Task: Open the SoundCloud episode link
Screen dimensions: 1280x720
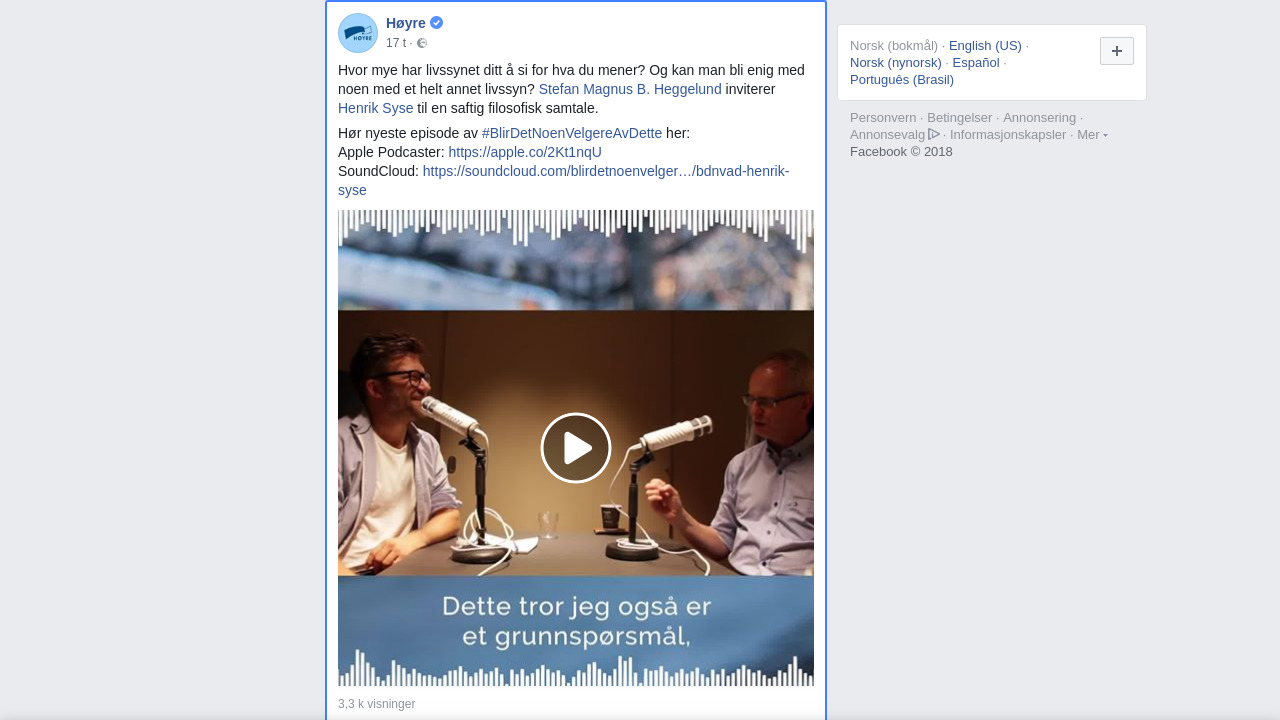Action: point(564,180)
